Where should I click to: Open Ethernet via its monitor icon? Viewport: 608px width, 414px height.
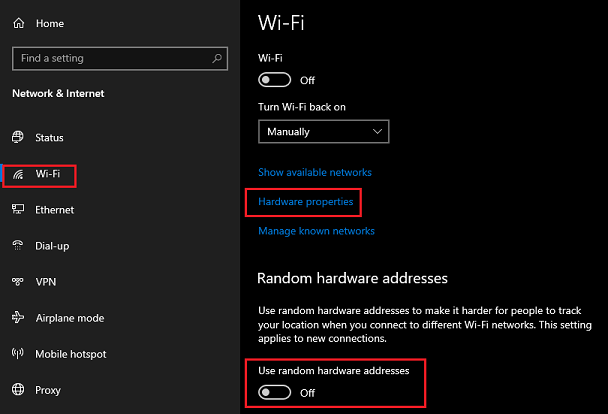(18, 210)
